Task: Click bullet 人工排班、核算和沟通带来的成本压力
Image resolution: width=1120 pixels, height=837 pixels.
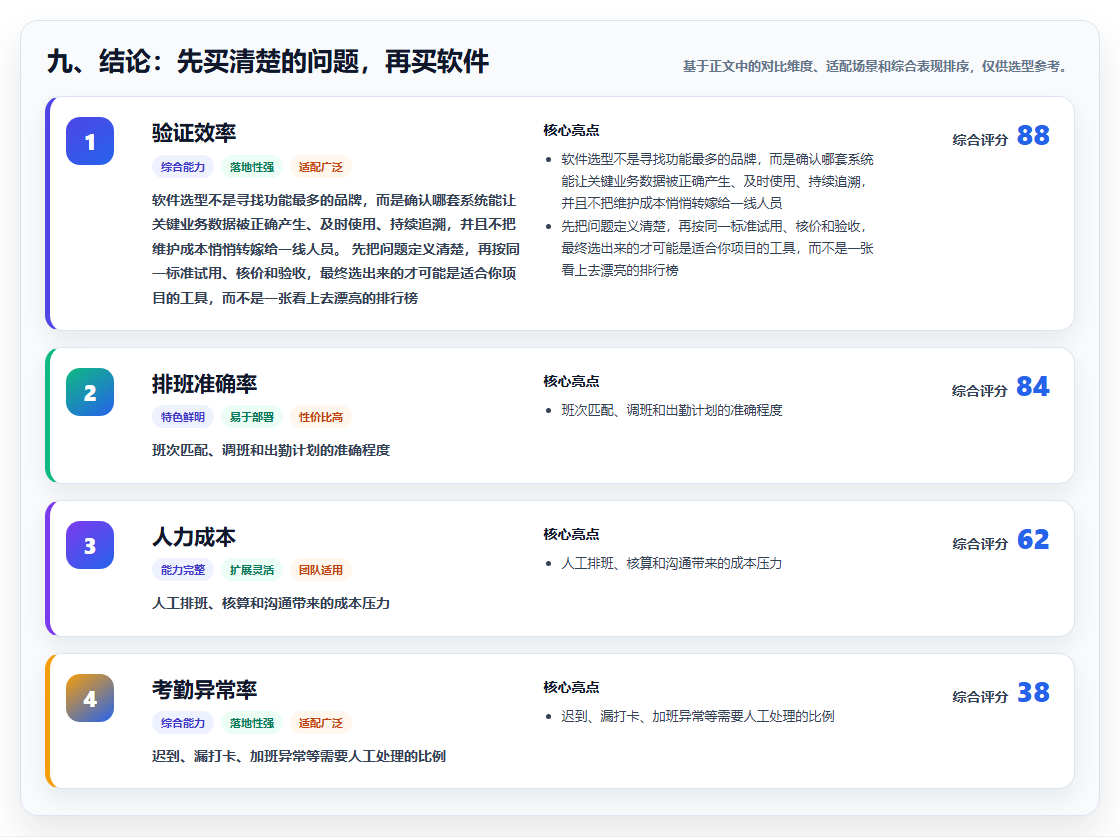Action: [x=671, y=563]
